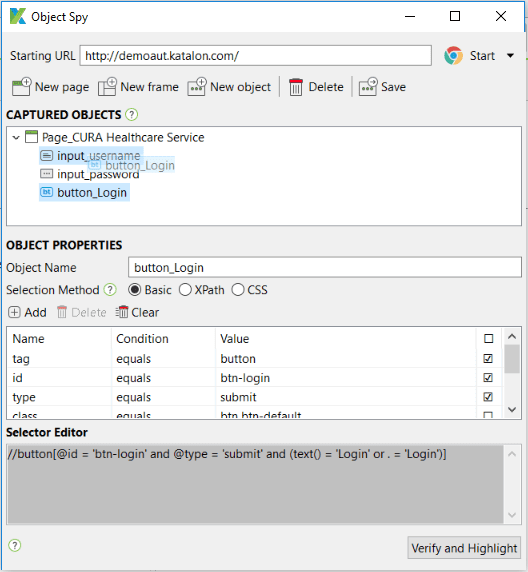
Task: Click the Clear properties icon
Action: 122,312
